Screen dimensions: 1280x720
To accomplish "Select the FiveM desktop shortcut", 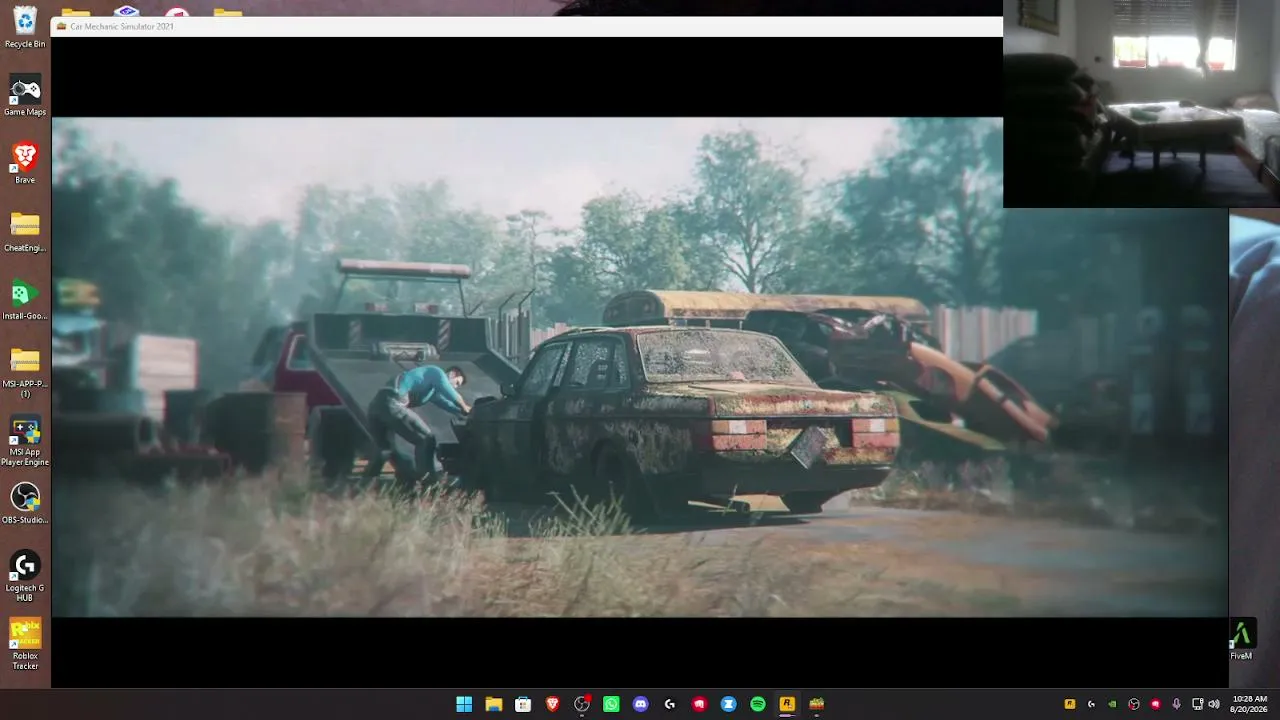I will pyautogui.click(x=1241, y=639).
